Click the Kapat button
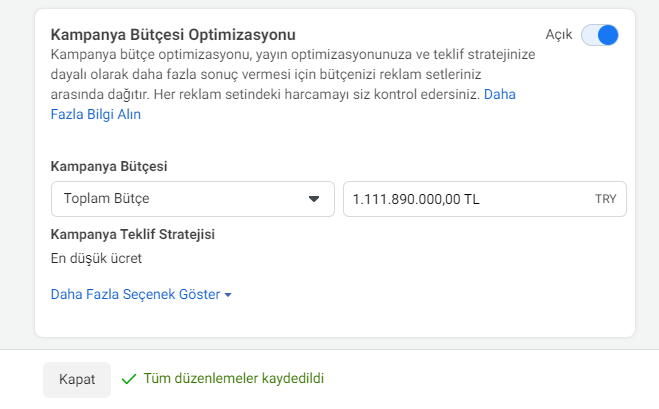 pyautogui.click(x=77, y=380)
